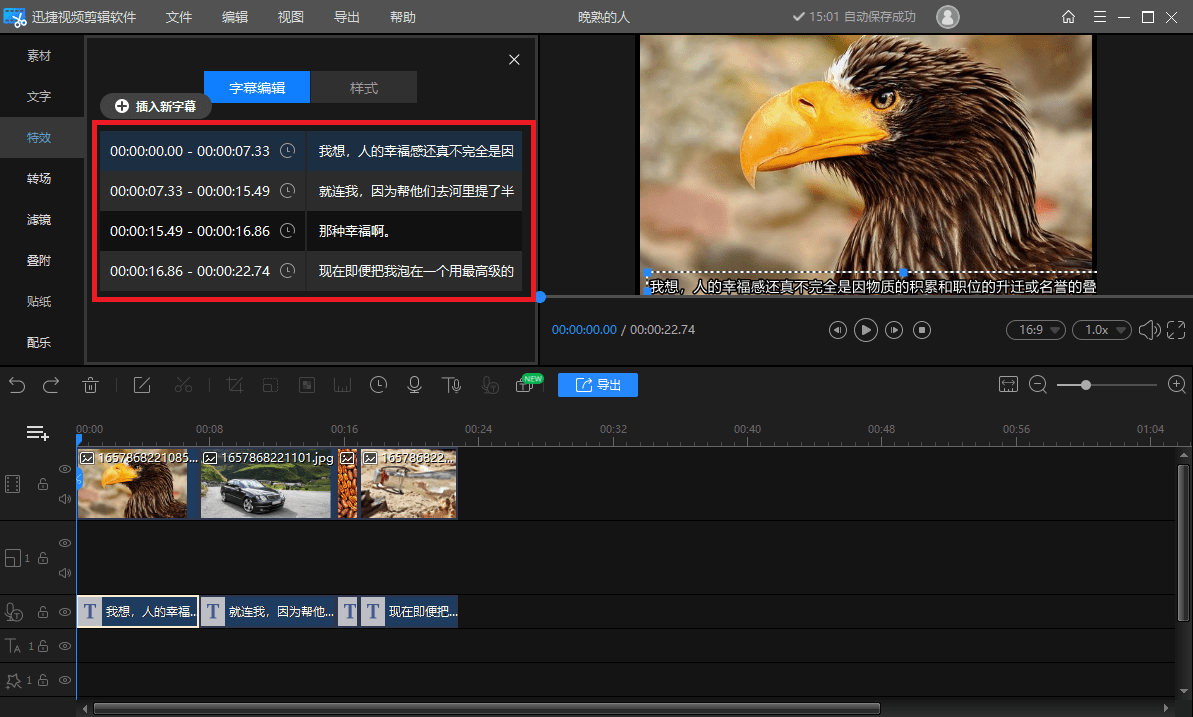Screen dimensions: 1193x717
Task: Click the timeline zoom slider handle
Action: pos(1086,385)
